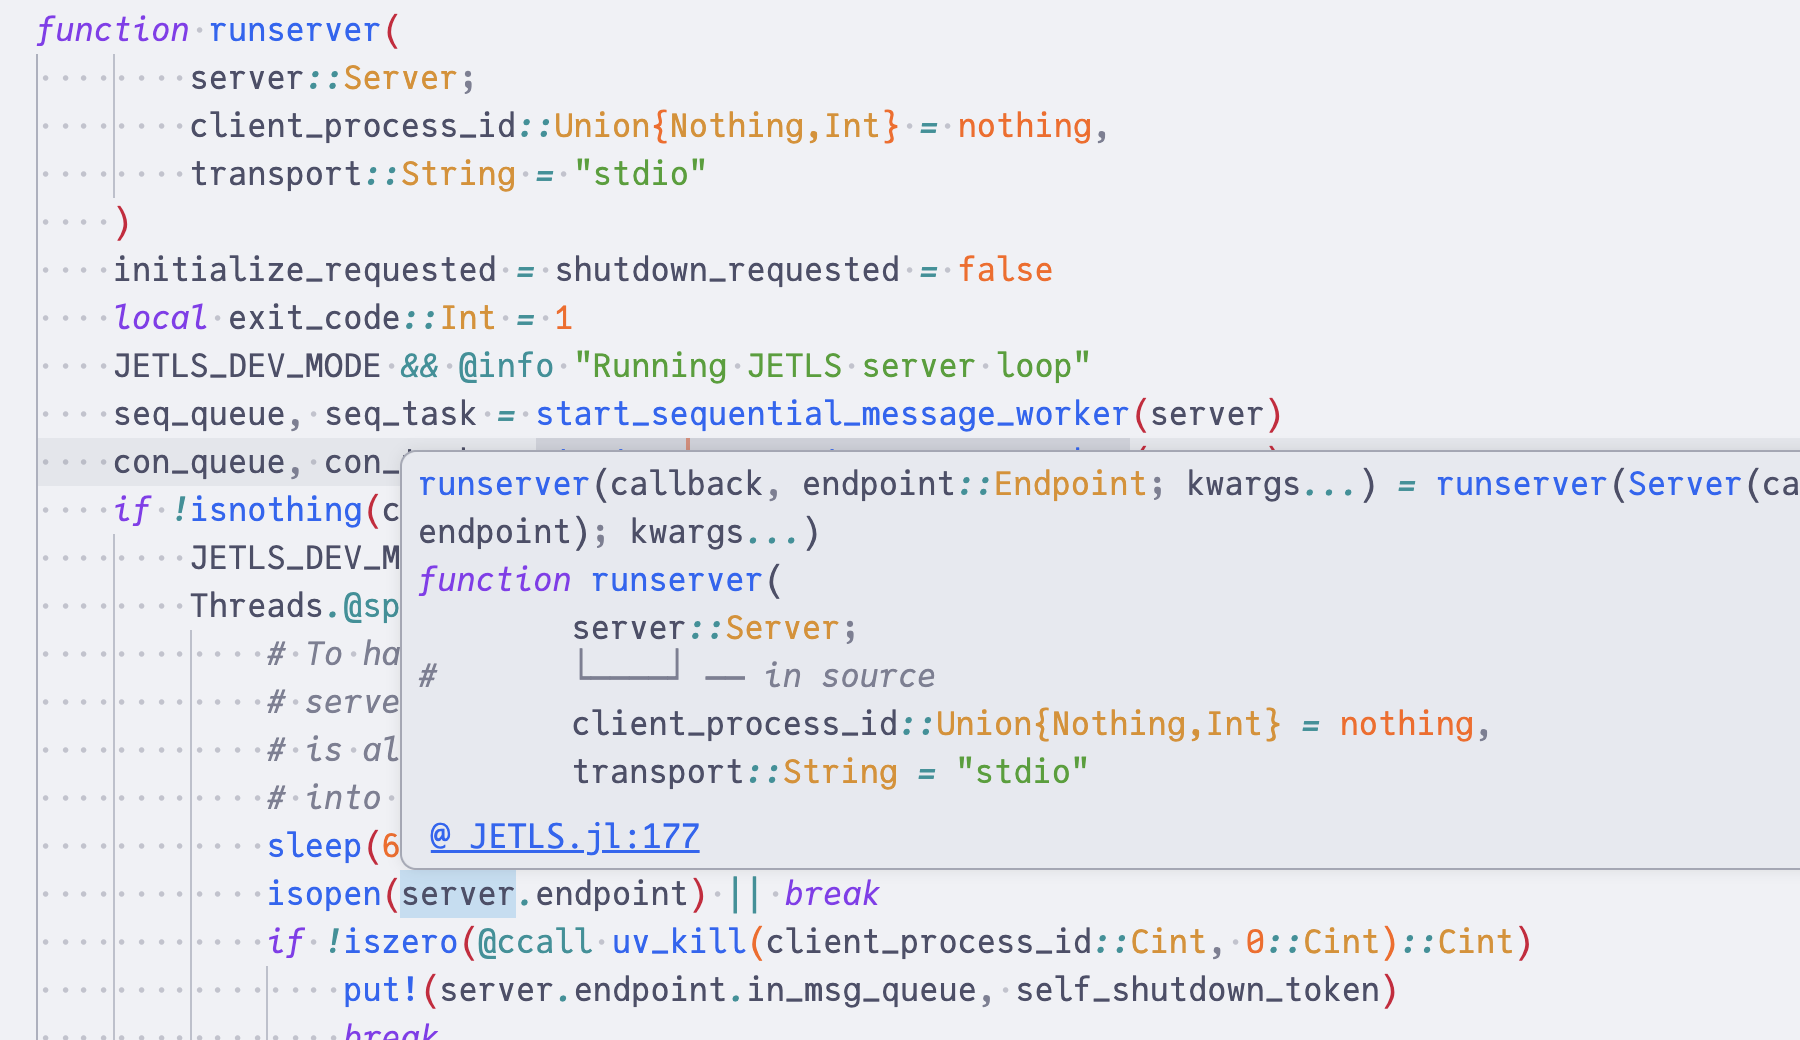Click 'self_shutdown_token' argument
The height and width of the screenshot is (1040, 1800).
(1198, 990)
